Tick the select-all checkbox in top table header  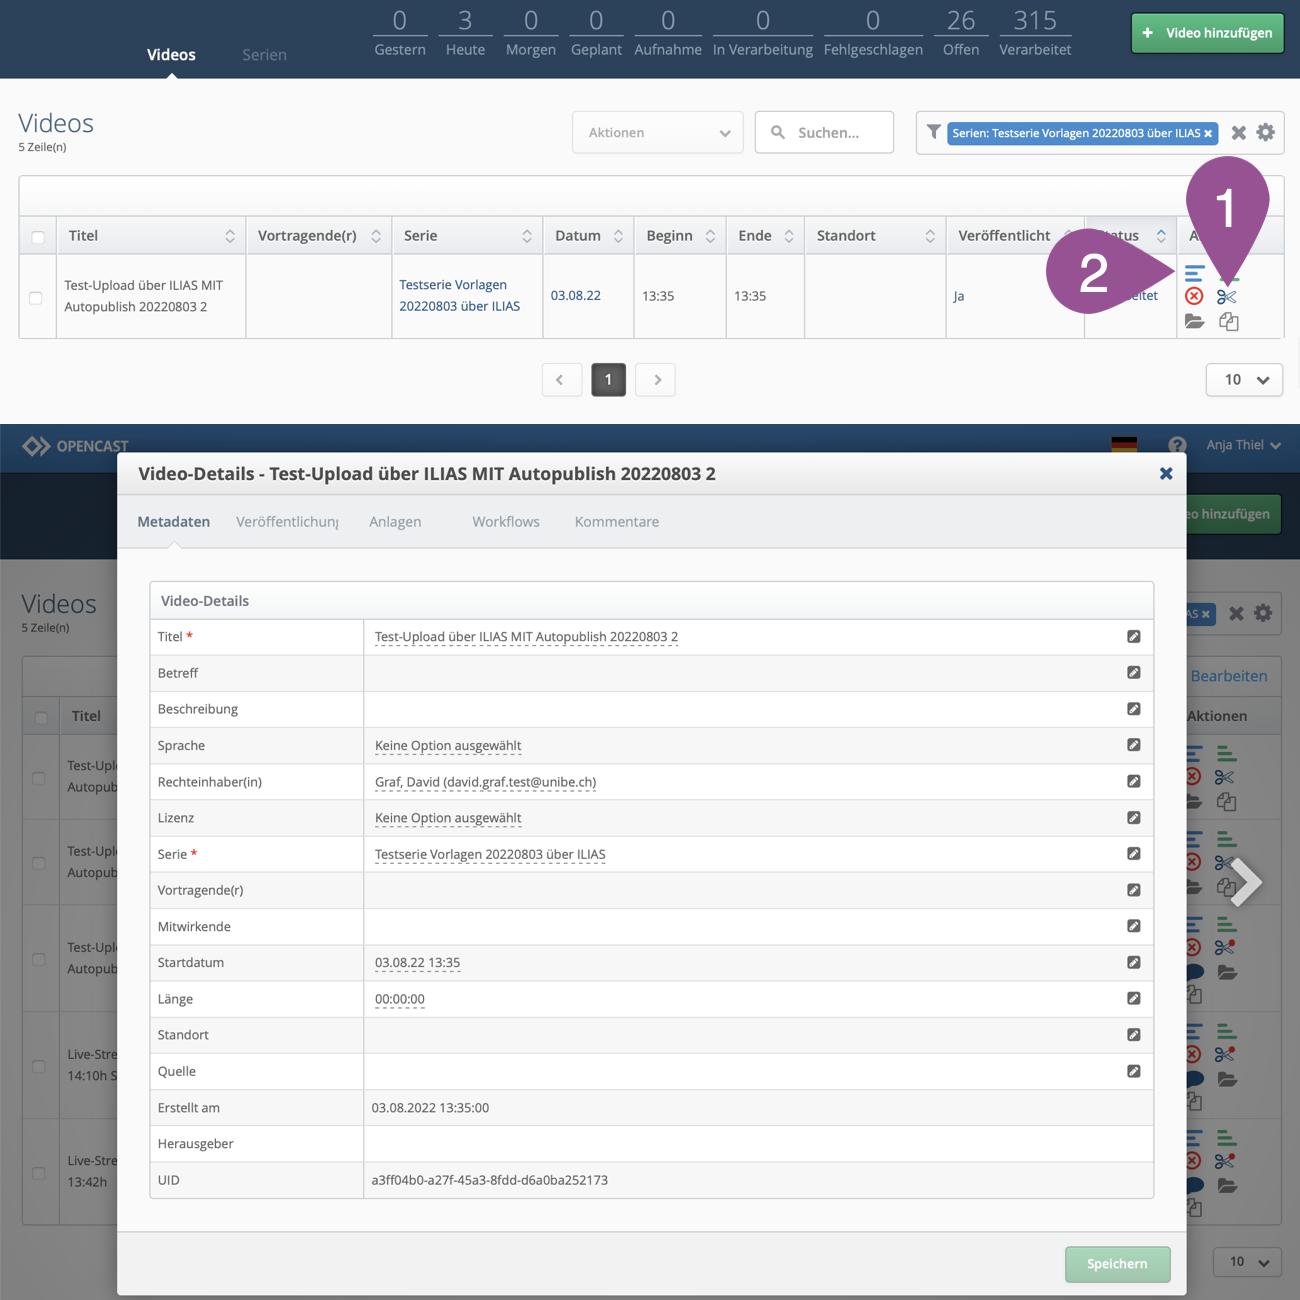click(38, 237)
